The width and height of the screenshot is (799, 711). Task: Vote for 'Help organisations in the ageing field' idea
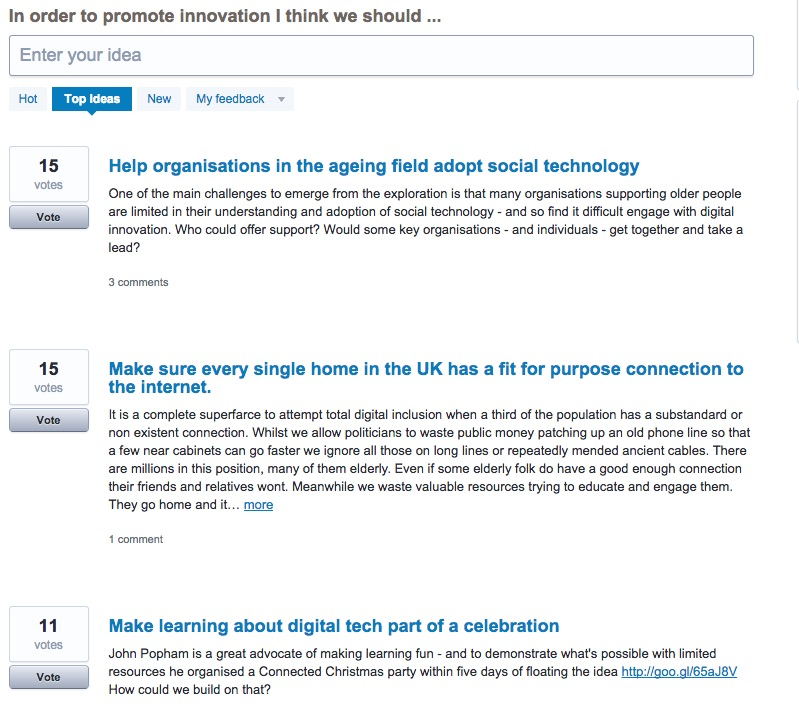(x=49, y=217)
